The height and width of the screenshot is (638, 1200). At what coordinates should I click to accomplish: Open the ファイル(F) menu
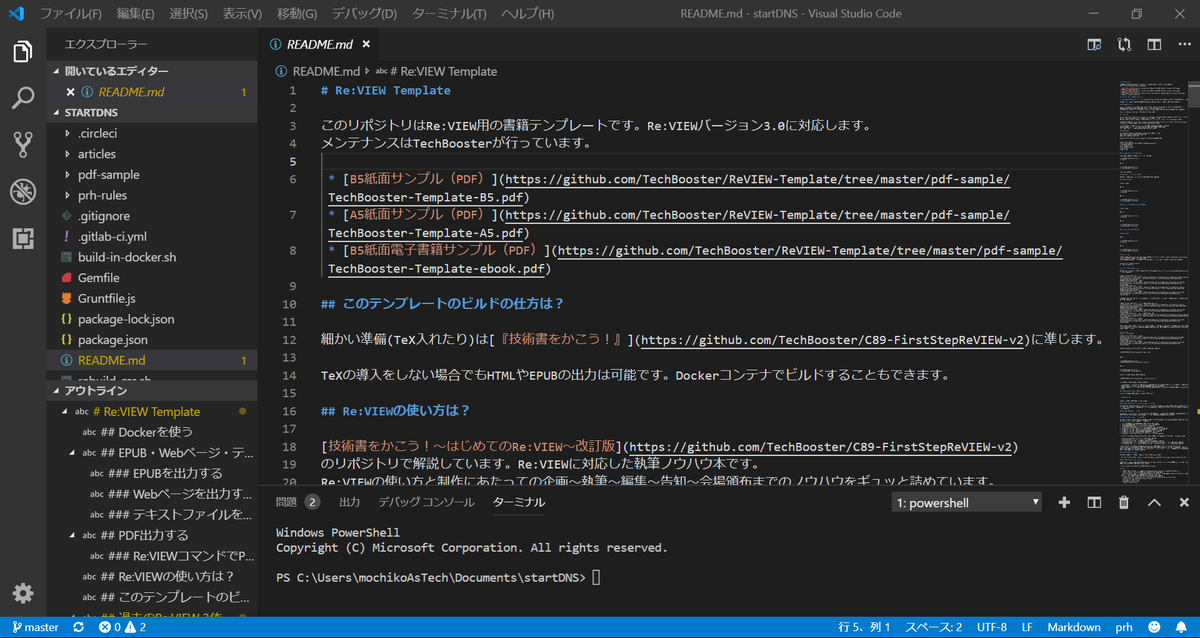tap(71, 14)
